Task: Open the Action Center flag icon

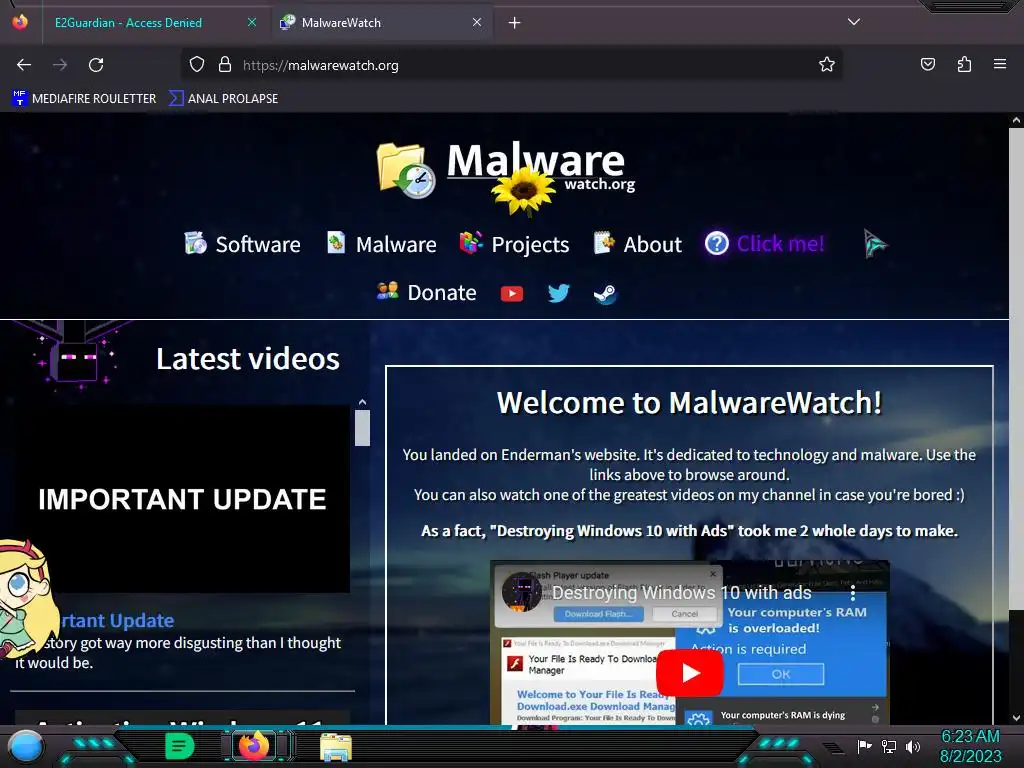Action: [864, 746]
